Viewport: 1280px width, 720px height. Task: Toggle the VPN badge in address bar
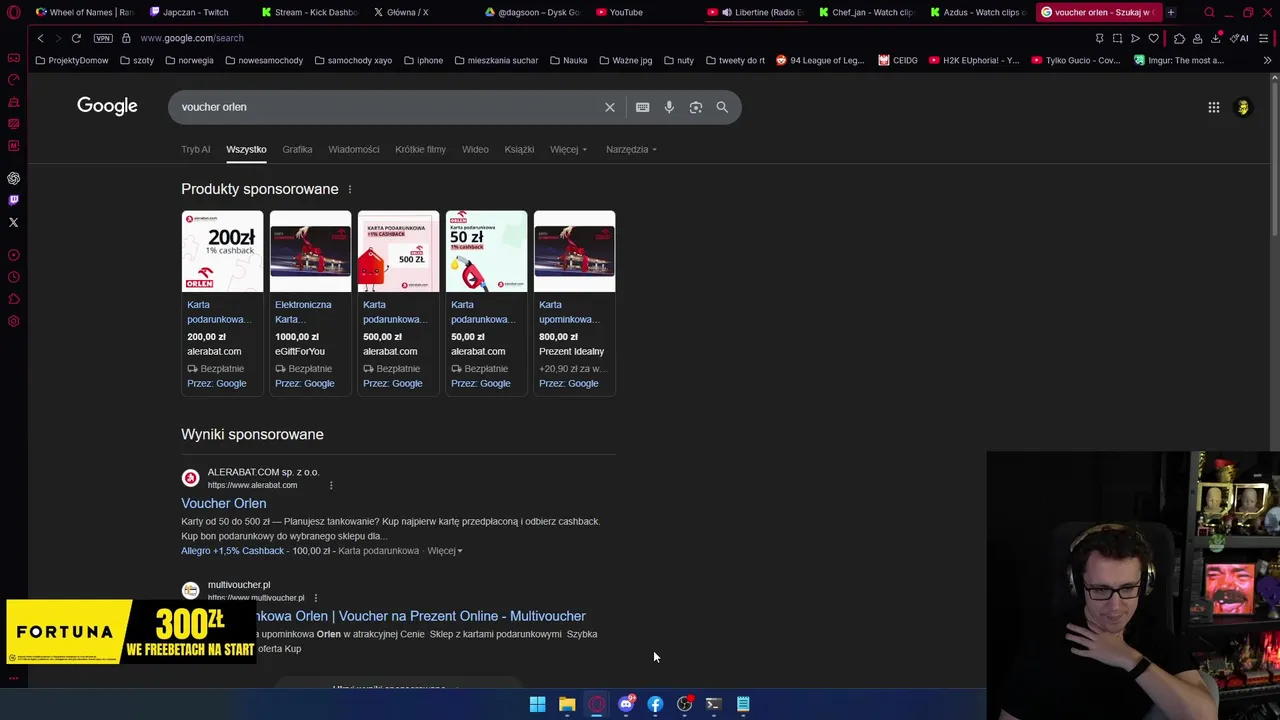[103, 38]
